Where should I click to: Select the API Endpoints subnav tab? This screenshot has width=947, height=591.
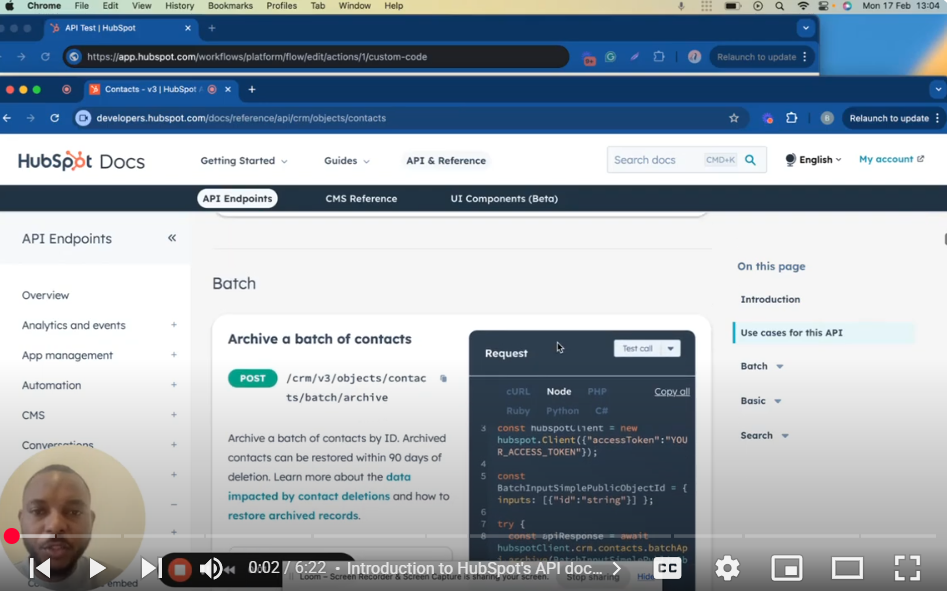(237, 199)
